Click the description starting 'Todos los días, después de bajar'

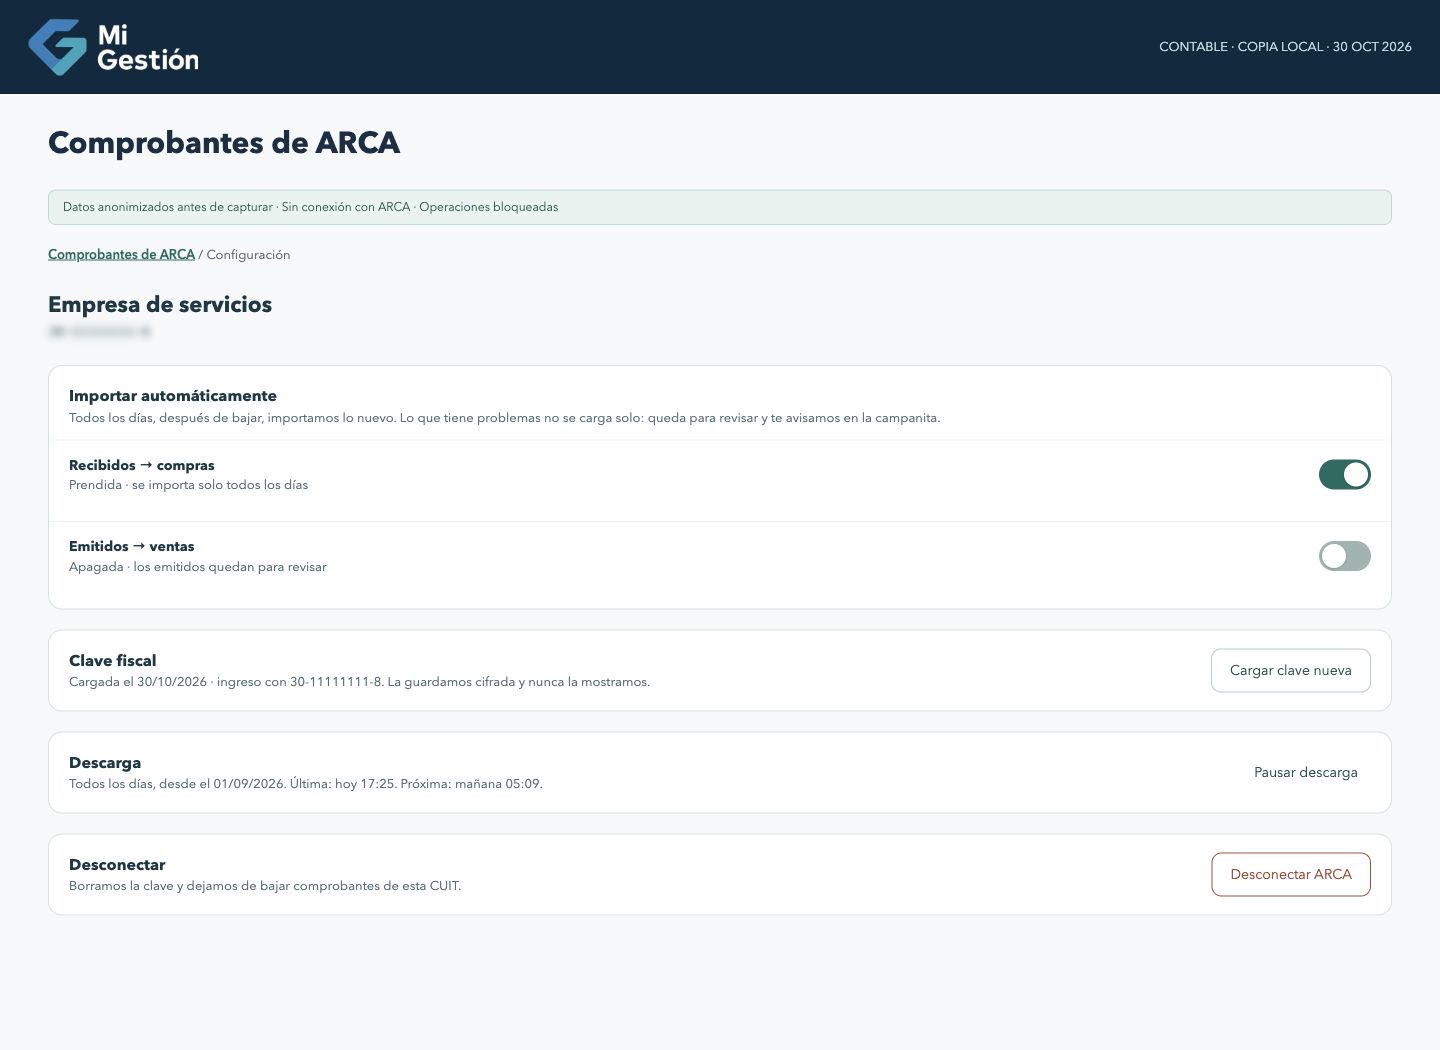point(504,418)
